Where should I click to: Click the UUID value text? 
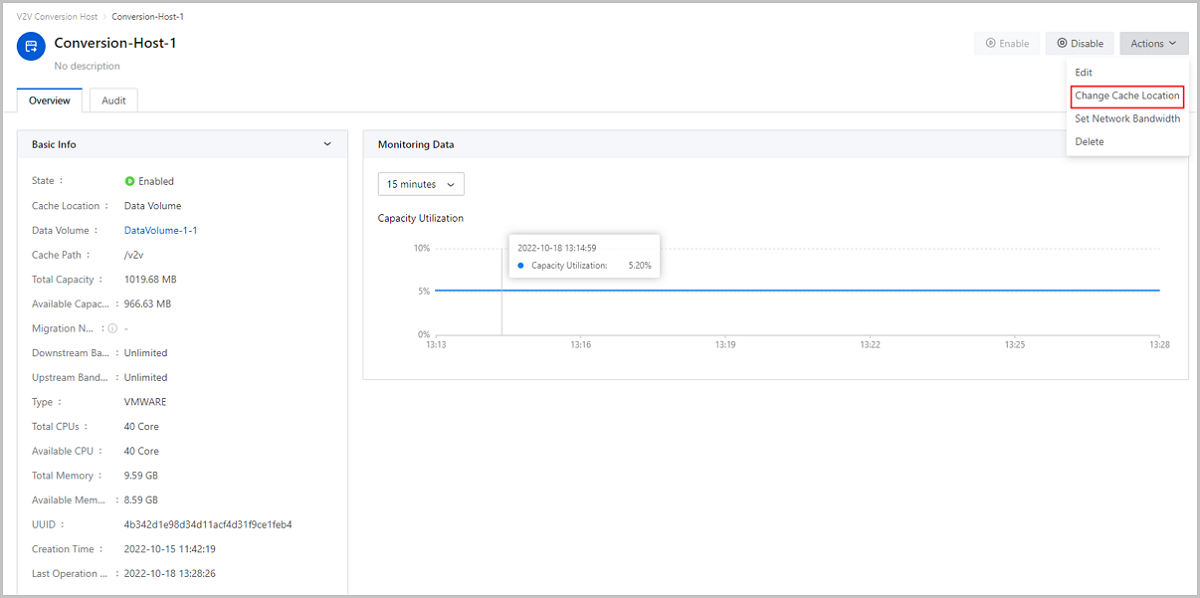tap(207, 525)
